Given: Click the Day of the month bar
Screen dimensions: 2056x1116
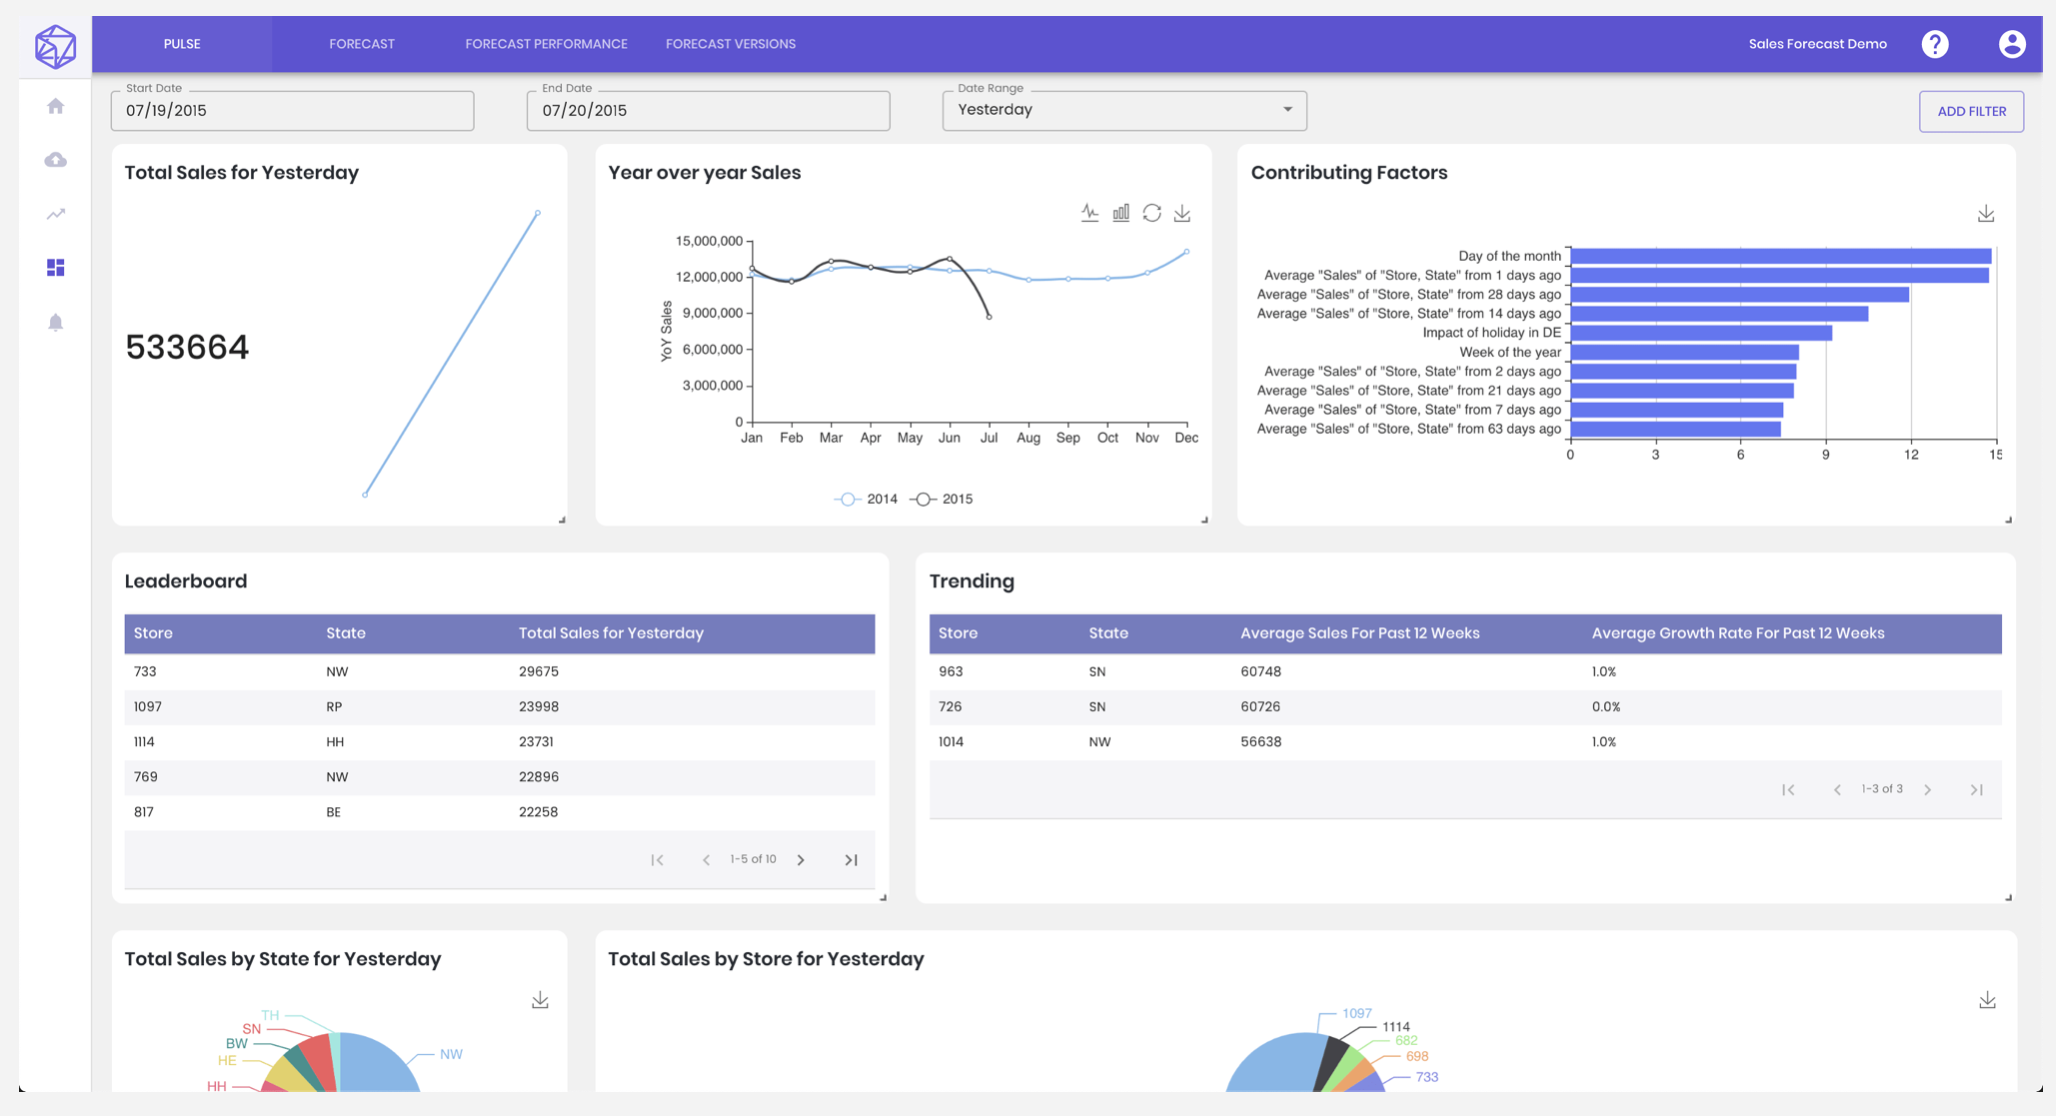Looking at the screenshot, I should point(1781,256).
